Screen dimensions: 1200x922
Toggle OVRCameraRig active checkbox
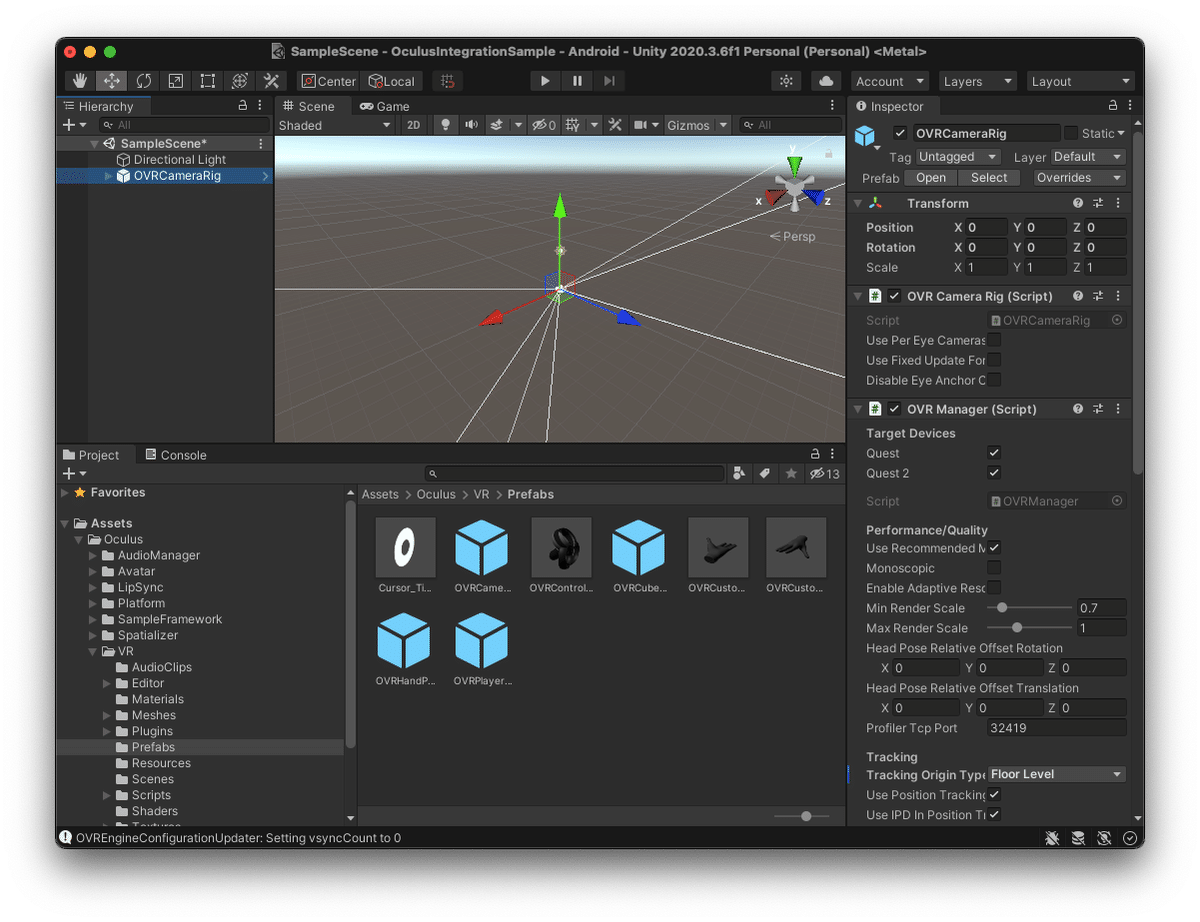900,133
